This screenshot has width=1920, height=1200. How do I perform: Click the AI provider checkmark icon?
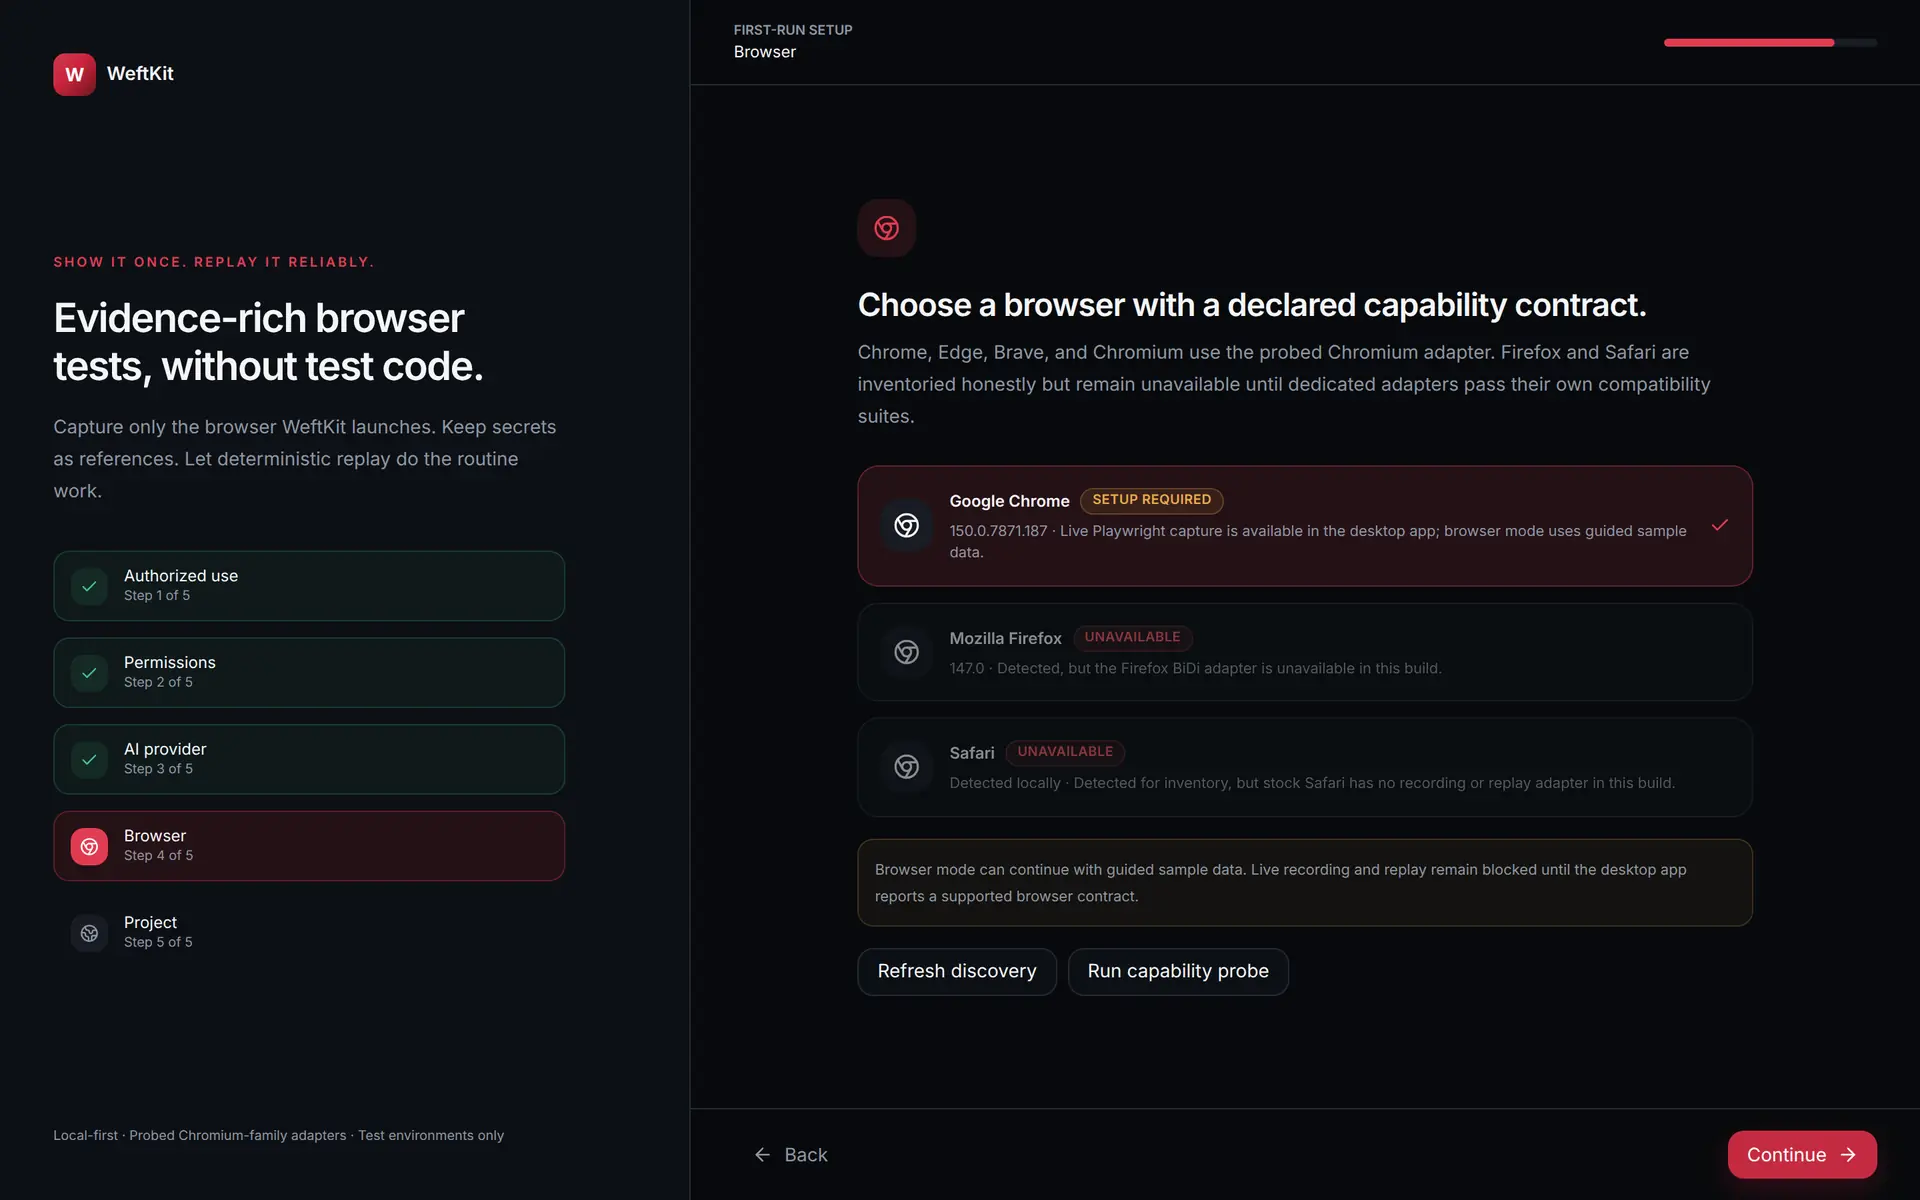(x=89, y=760)
